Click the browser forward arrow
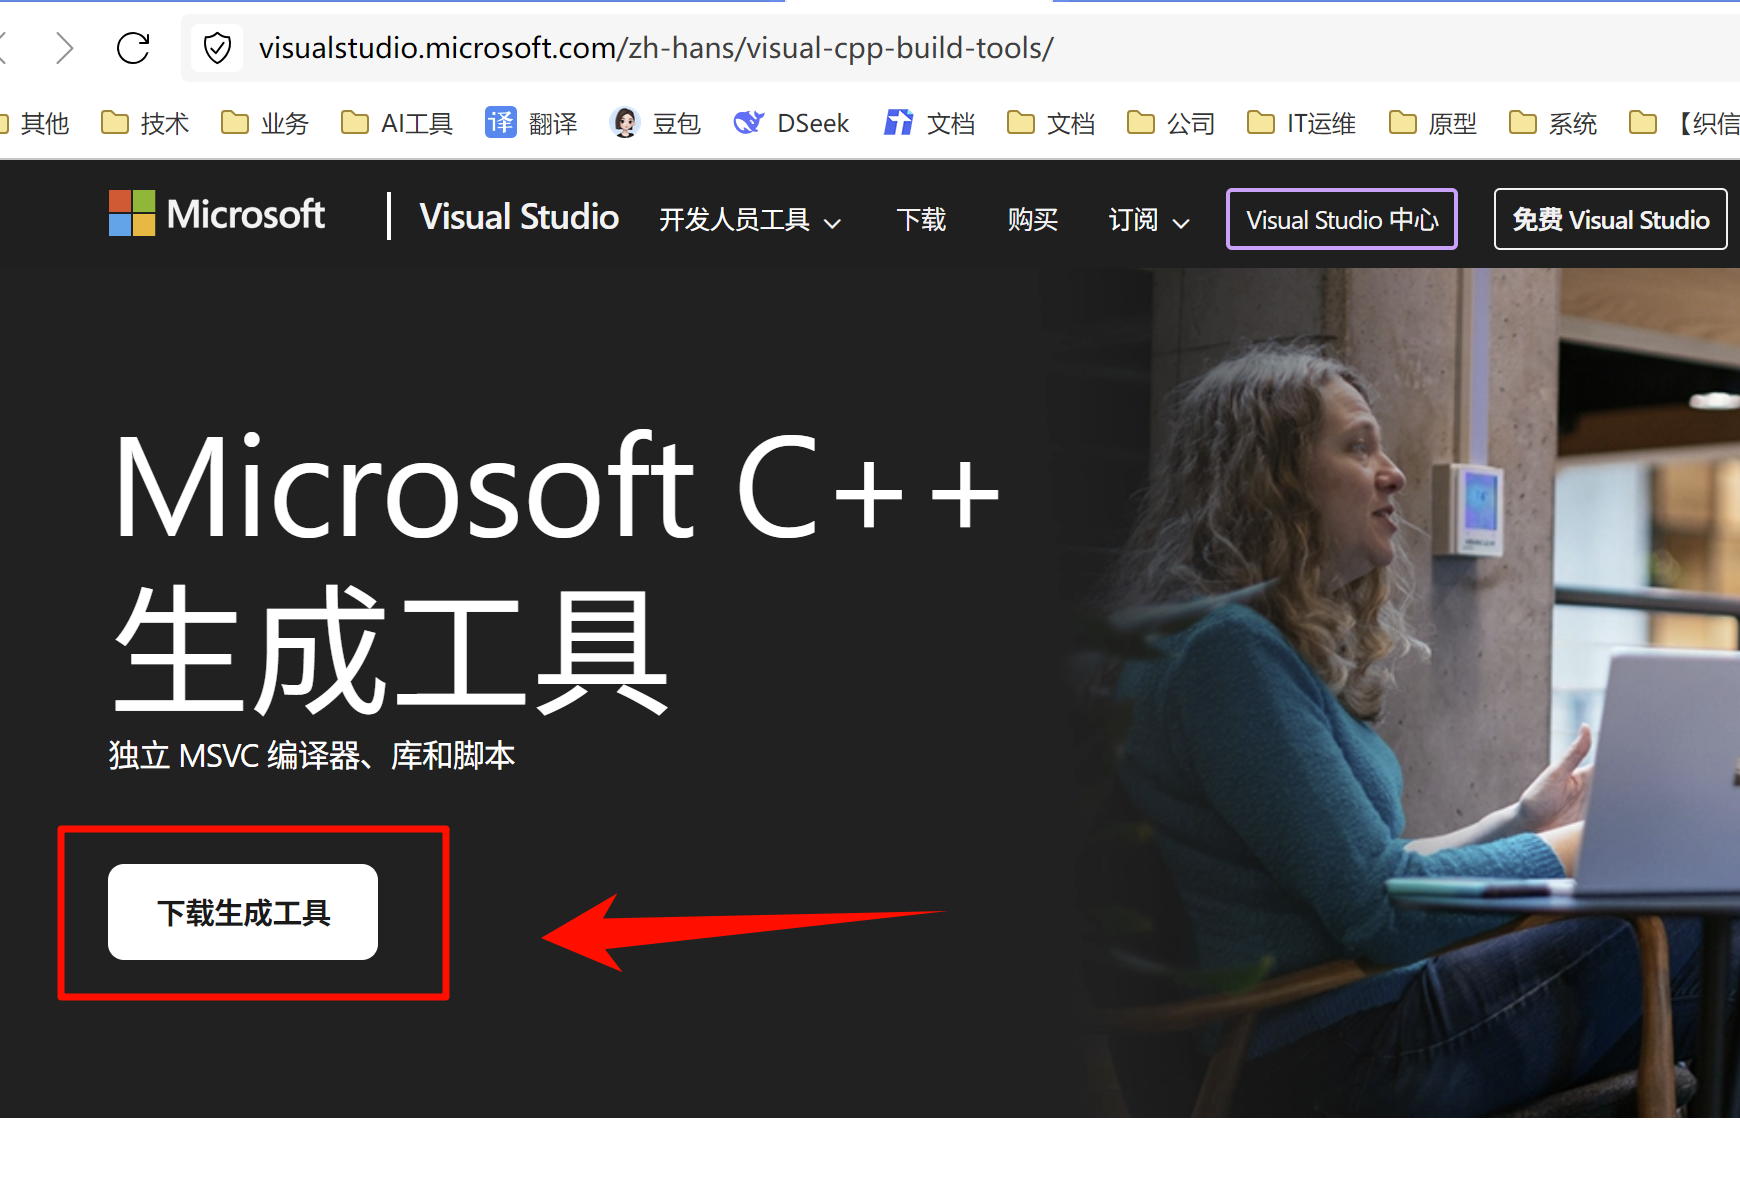 (x=65, y=48)
